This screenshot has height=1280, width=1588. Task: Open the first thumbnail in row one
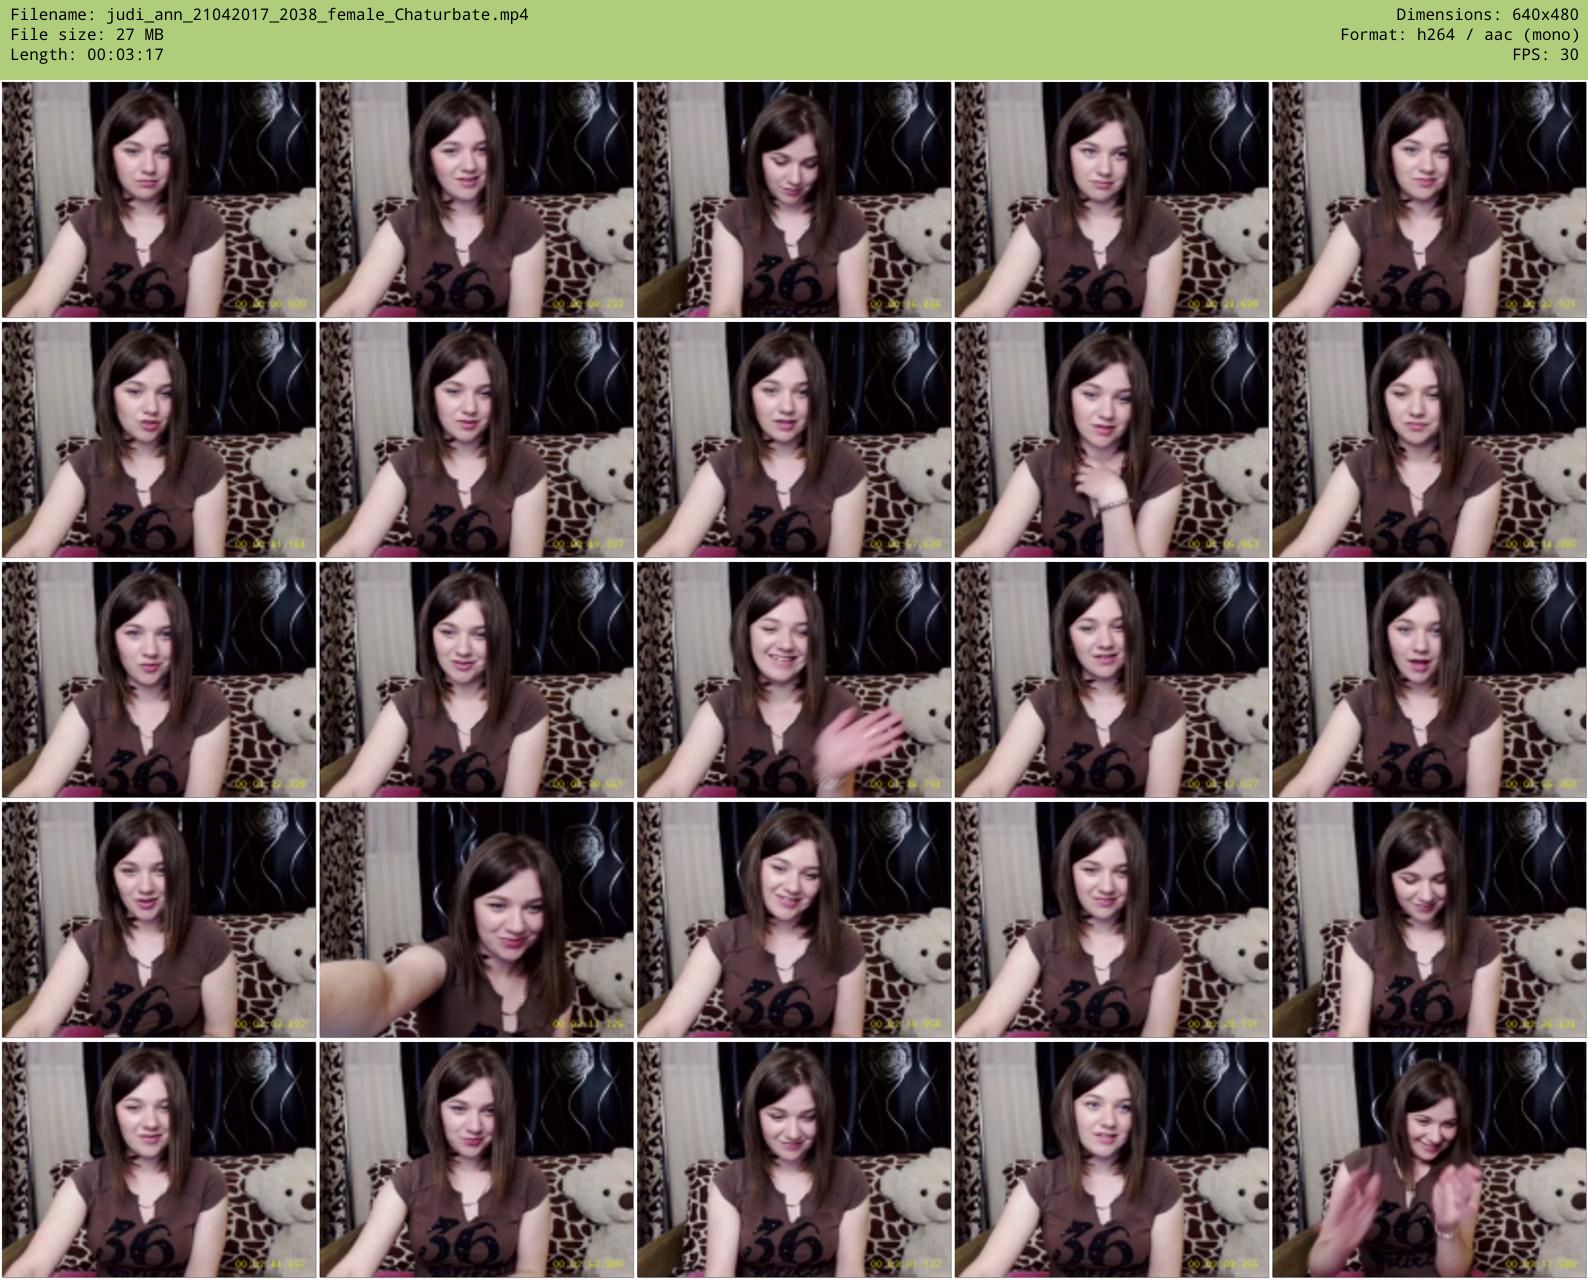[x=159, y=200]
